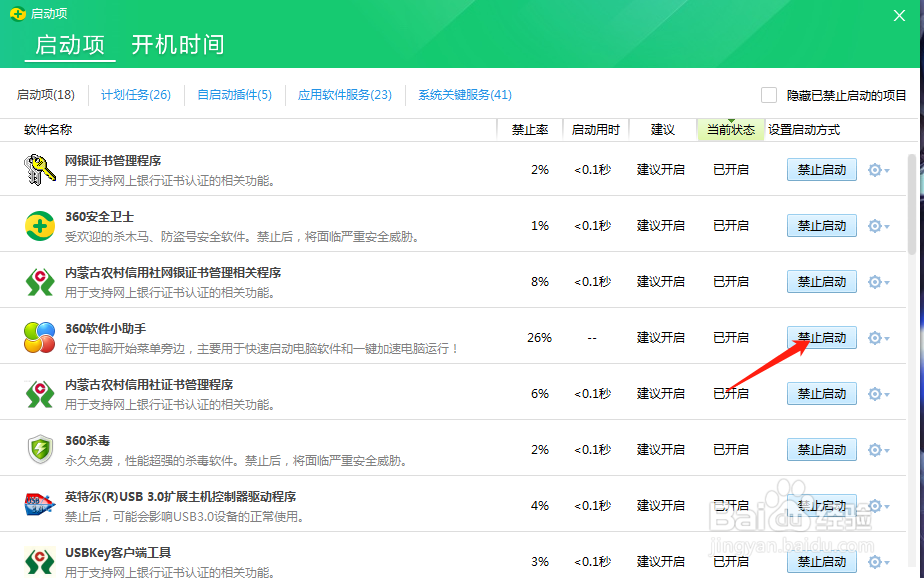Switch to the 开机时间 tab
This screenshot has height=578, width=924.
tap(178, 45)
